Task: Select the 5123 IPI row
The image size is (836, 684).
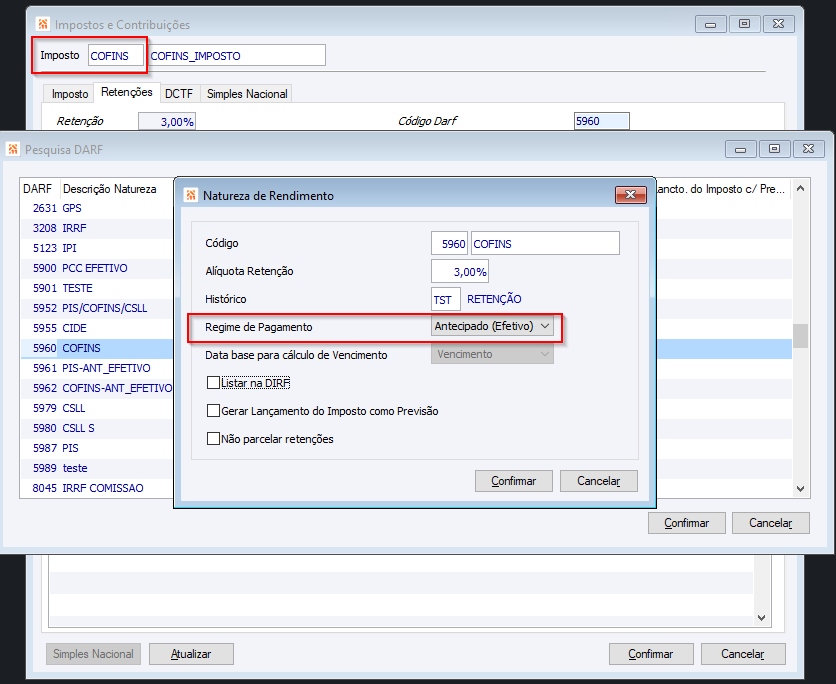Action: coord(97,248)
